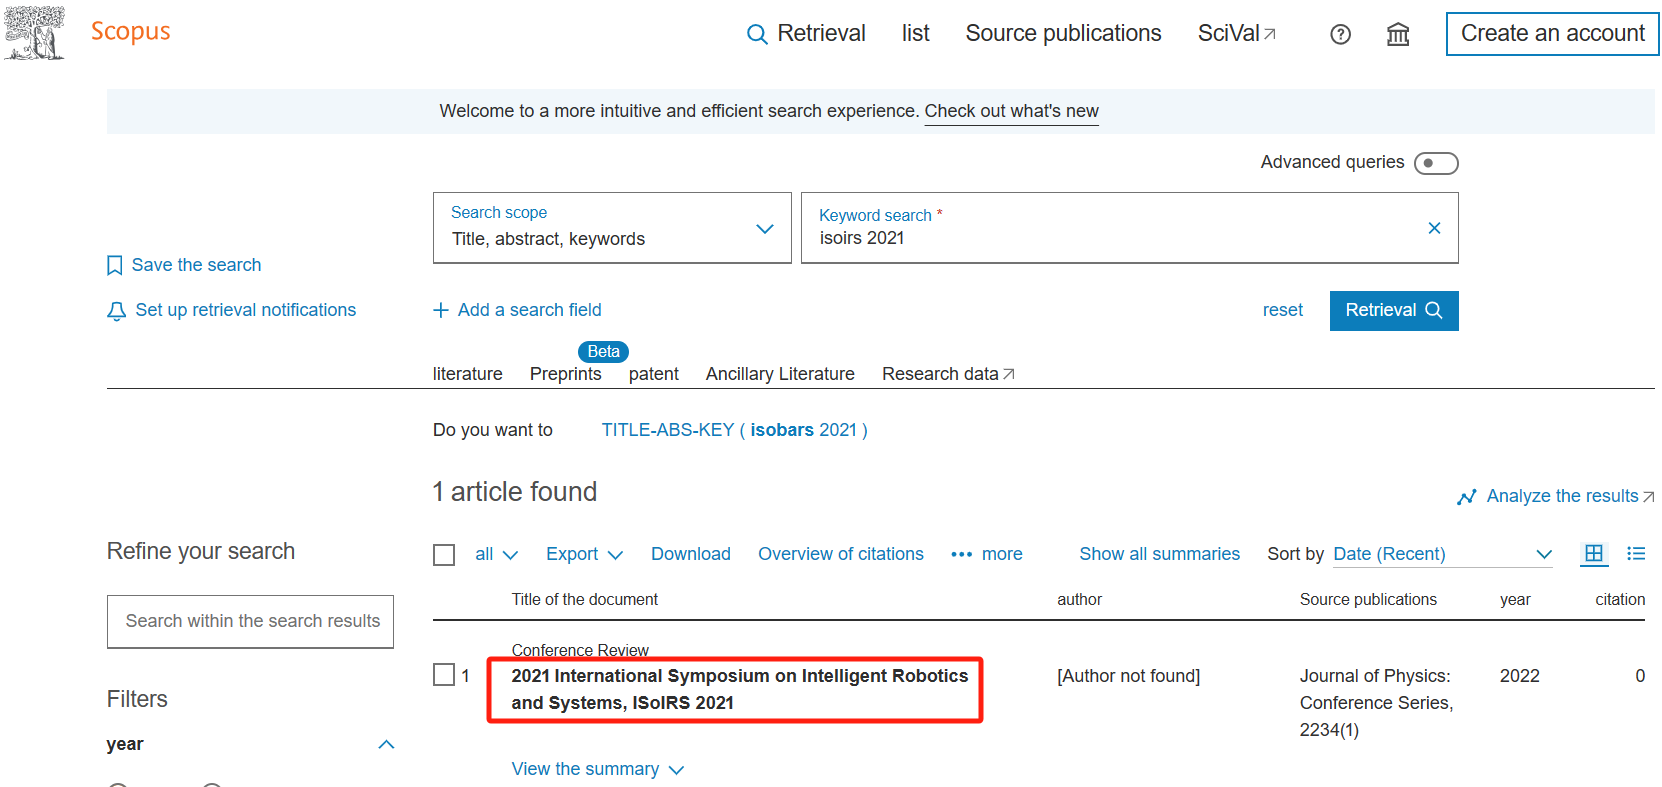
Task: Click the Save the search bookmark icon
Action: (x=115, y=265)
